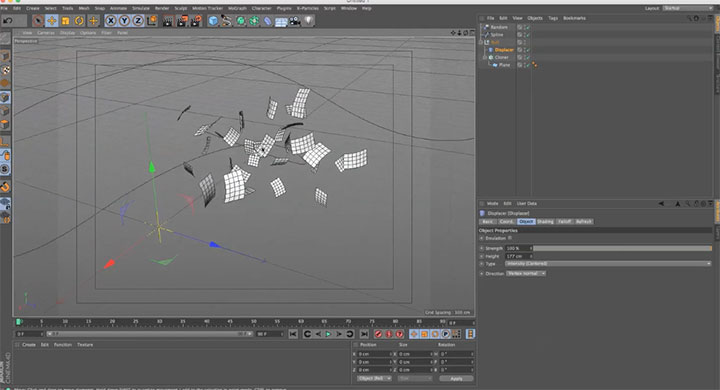Play the animation forwards
Screen dimensions: 720x390
click(x=328, y=334)
